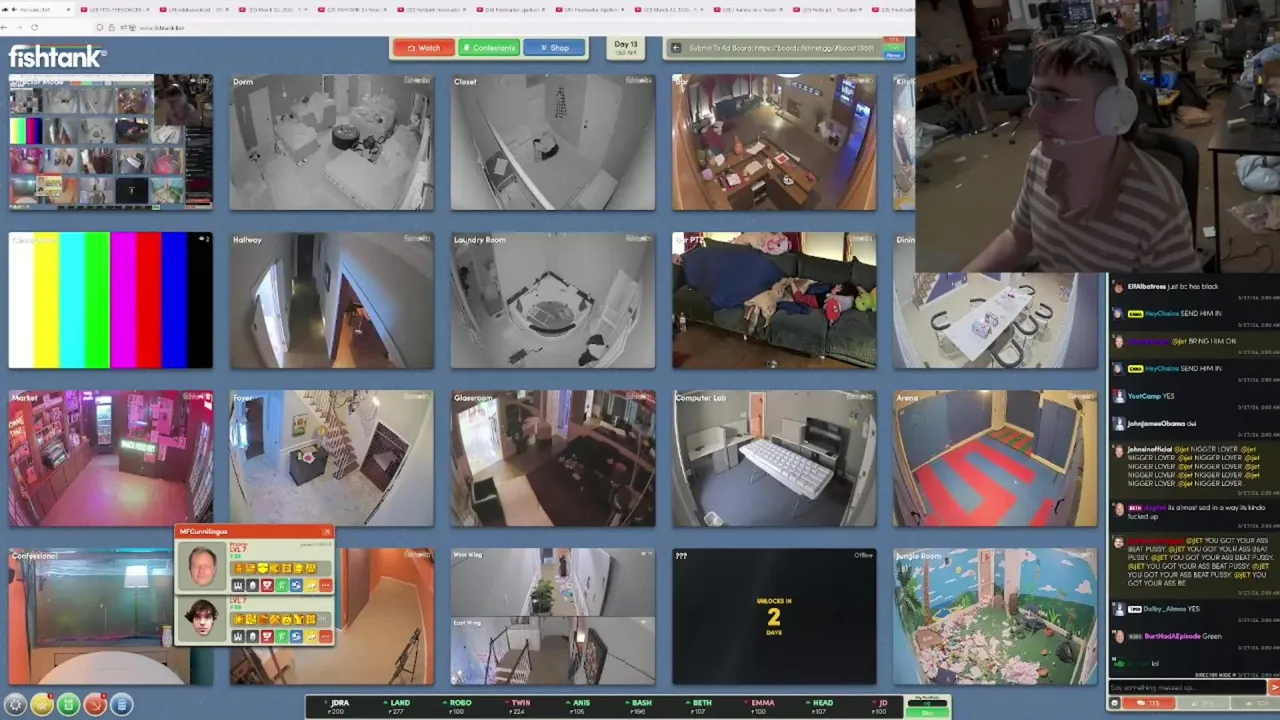
Task: Click the red anchor round icon
Action: coord(95,705)
